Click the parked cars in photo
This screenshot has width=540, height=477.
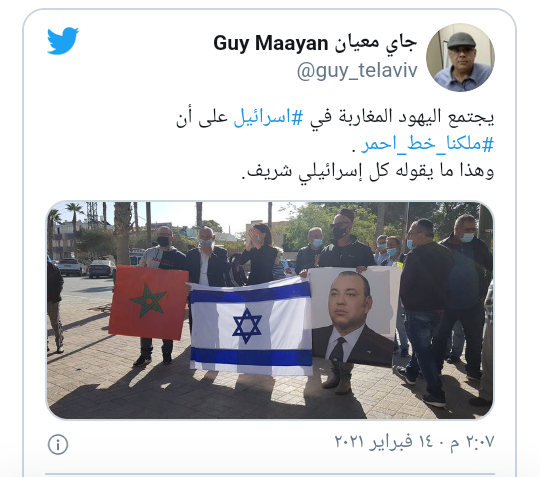coord(86,268)
